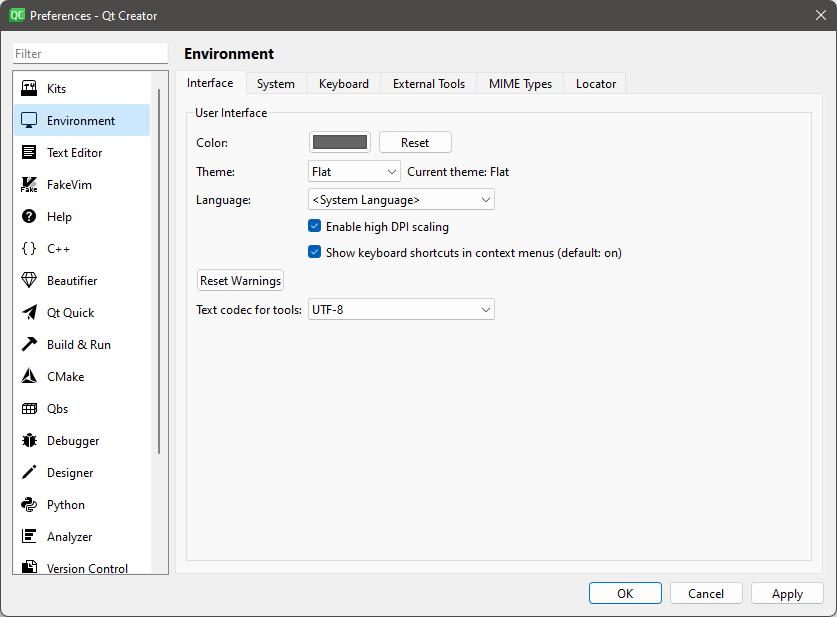Select the Version Control icon

click(29, 567)
